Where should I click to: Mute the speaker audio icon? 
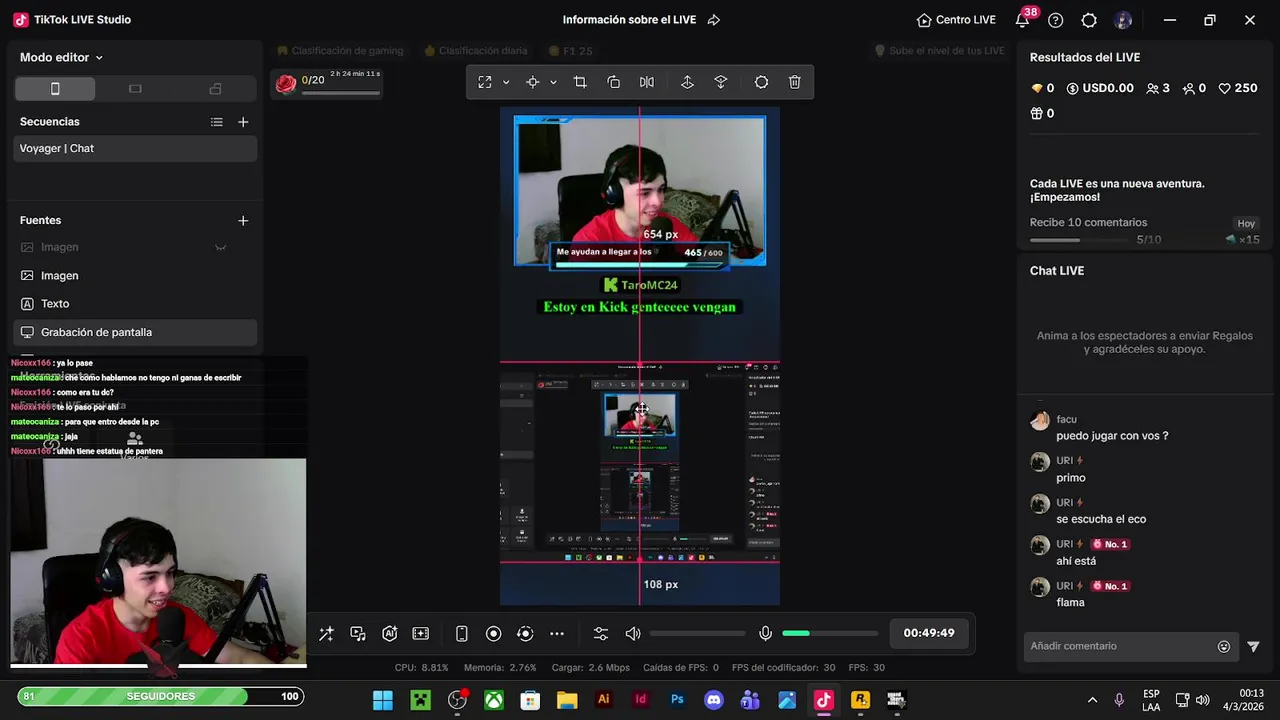(633, 633)
